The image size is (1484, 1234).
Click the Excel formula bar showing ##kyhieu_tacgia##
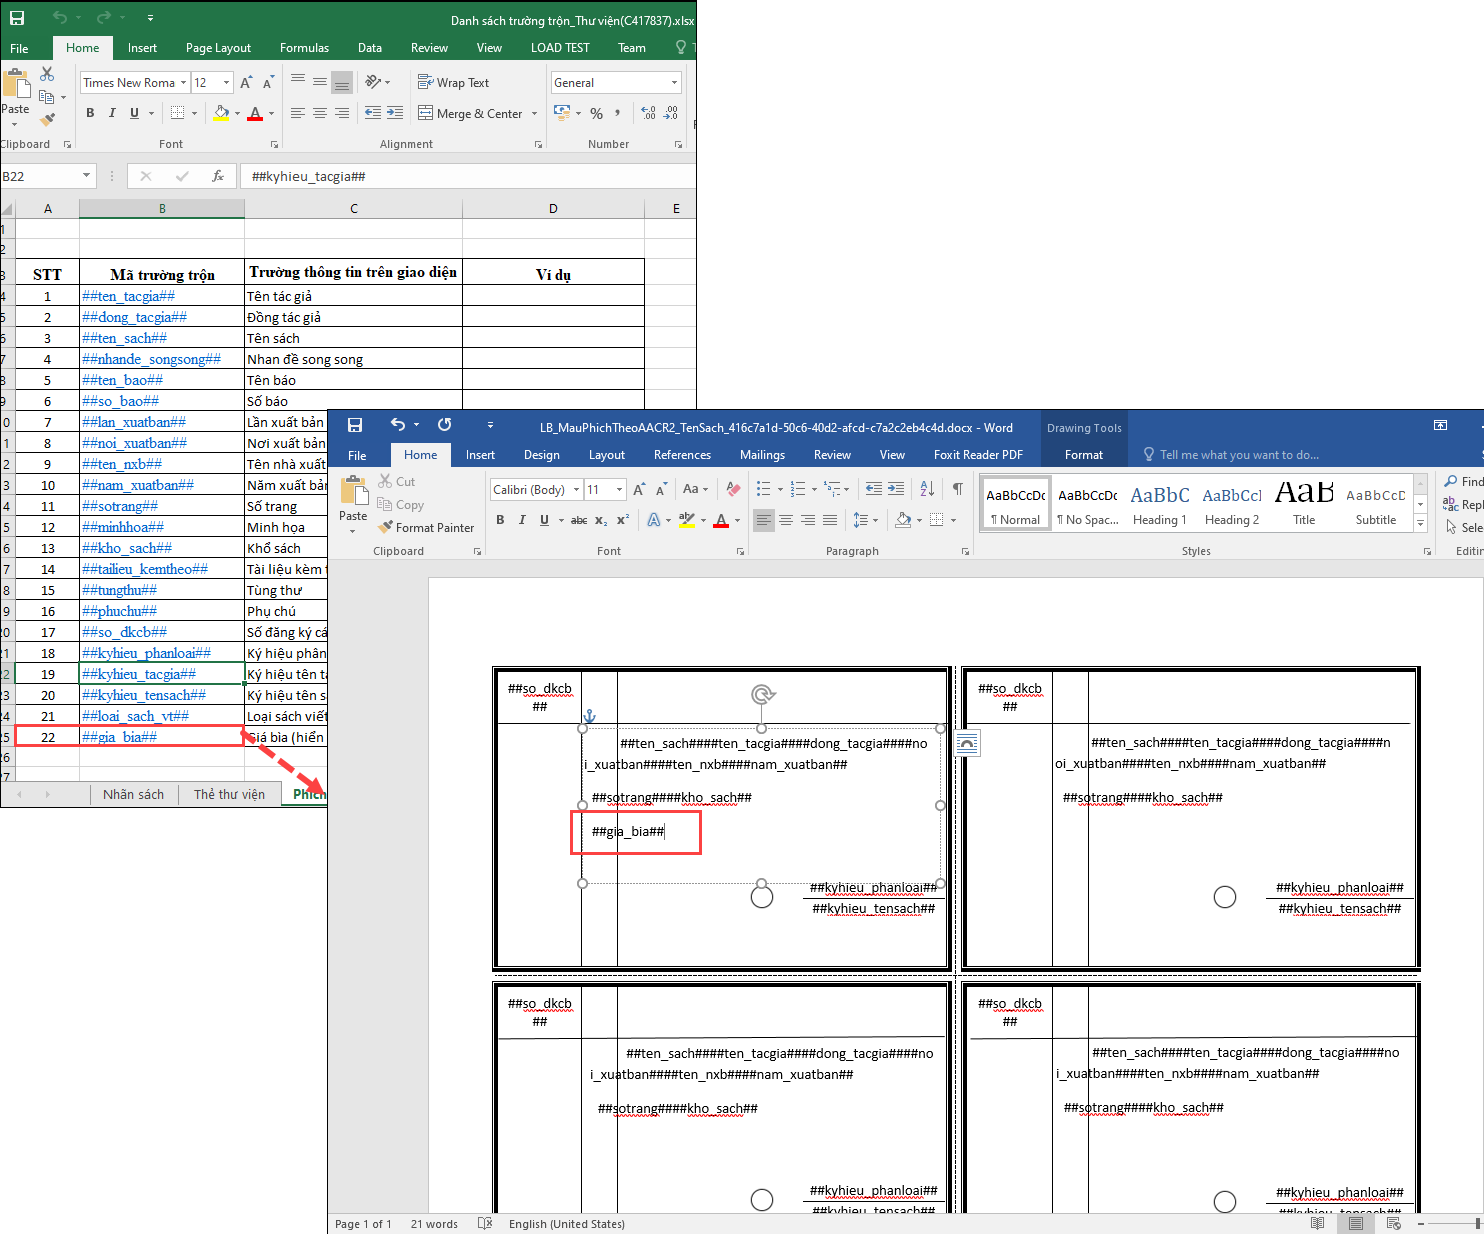pos(467,176)
